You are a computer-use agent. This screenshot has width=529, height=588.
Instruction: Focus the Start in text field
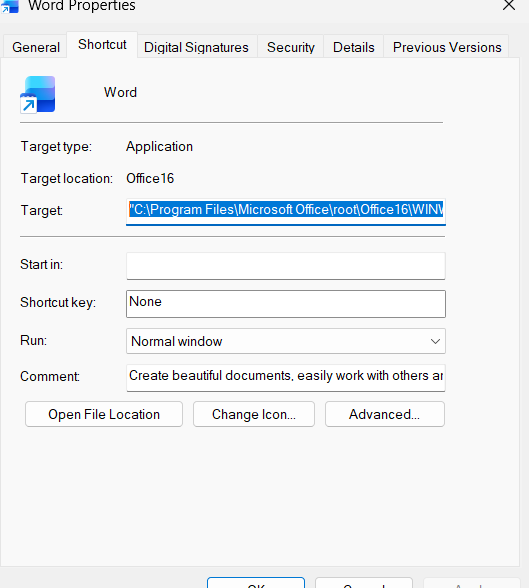pyautogui.click(x=286, y=266)
